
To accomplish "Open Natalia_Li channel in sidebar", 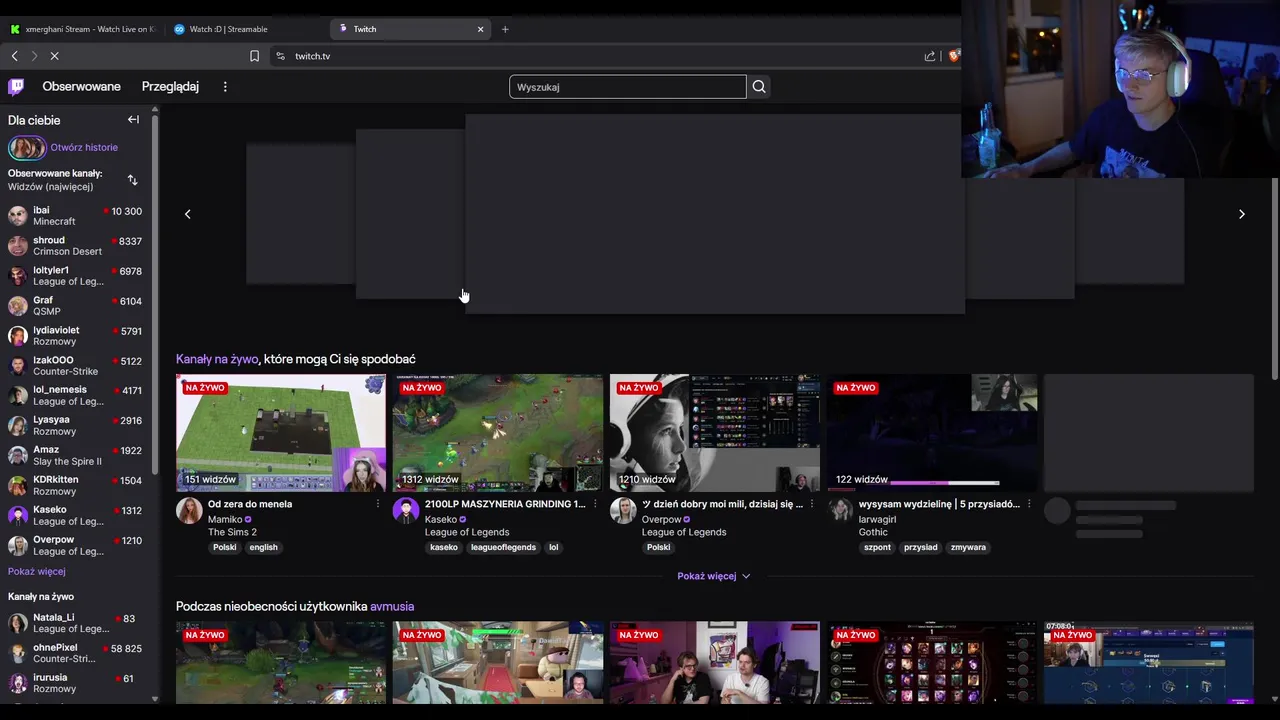I will click(x=76, y=623).
